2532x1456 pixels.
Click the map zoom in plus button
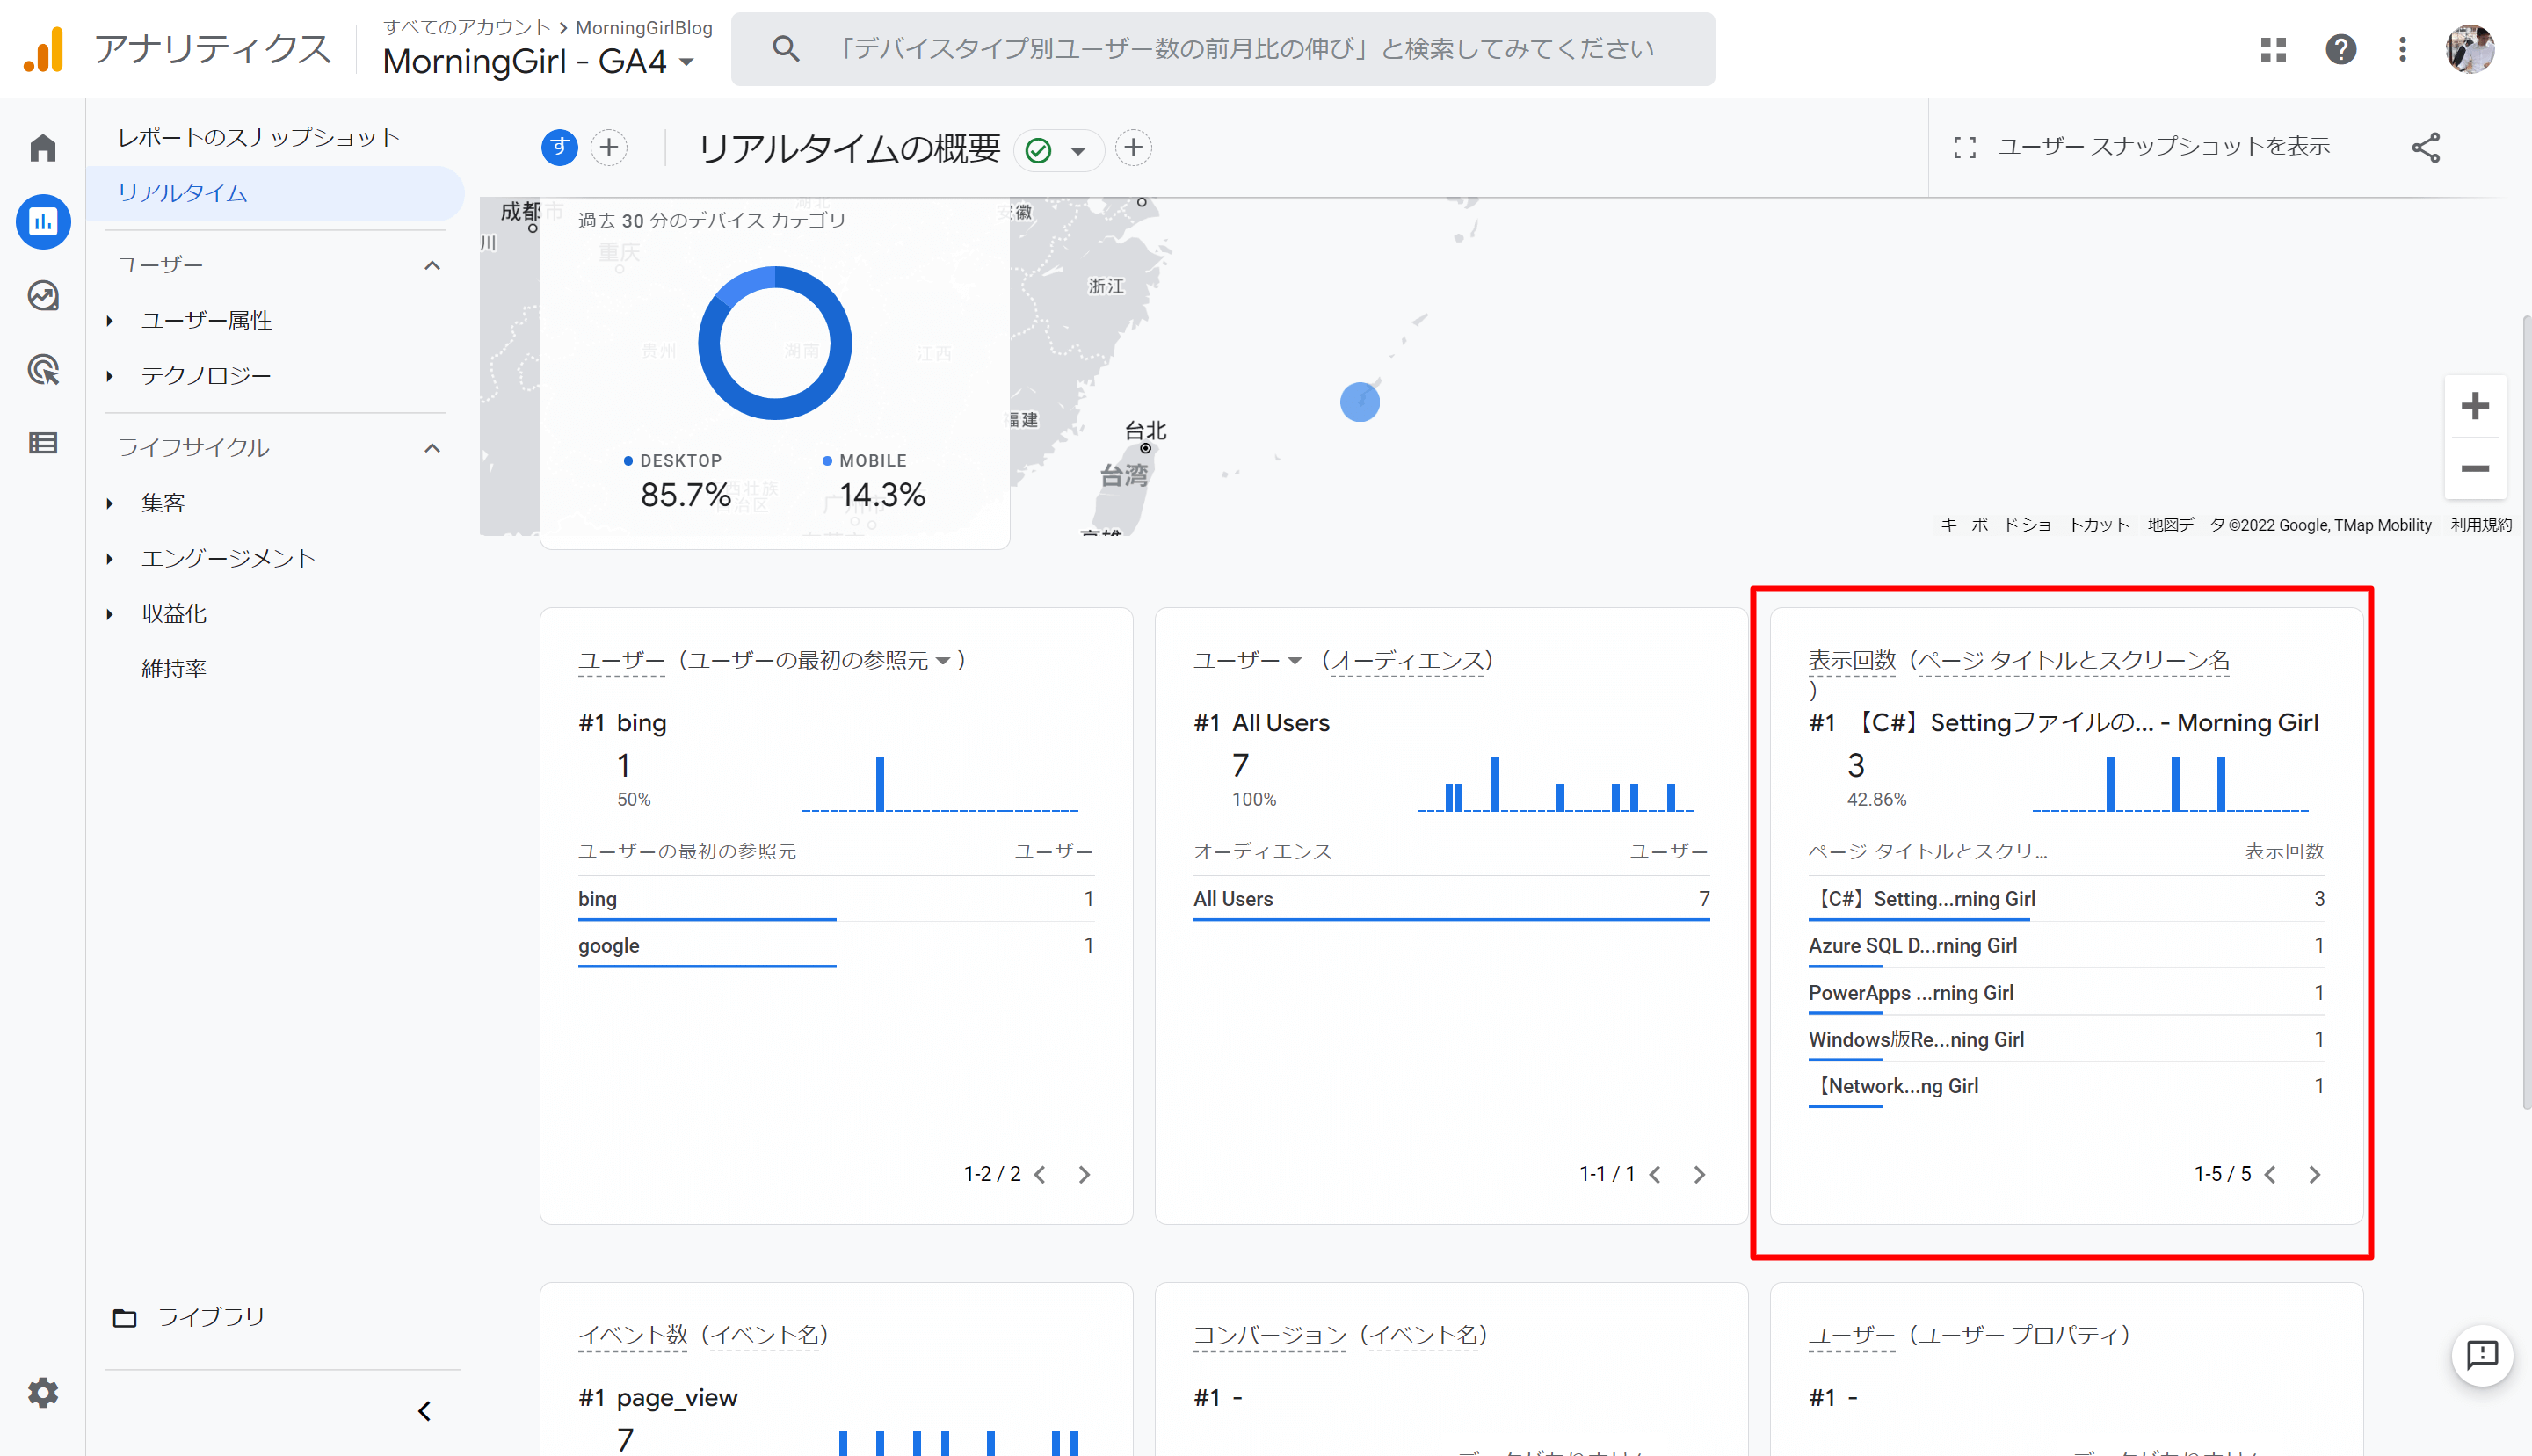(2474, 406)
